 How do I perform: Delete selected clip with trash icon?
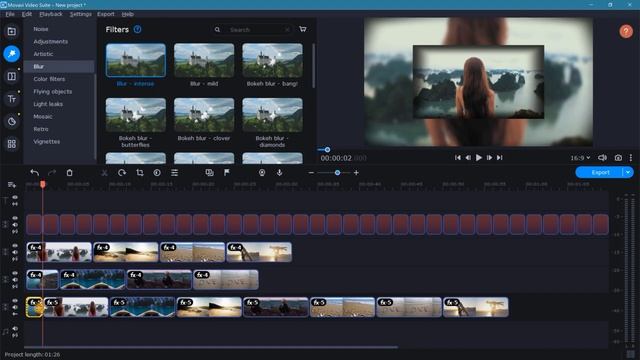point(69,173)
